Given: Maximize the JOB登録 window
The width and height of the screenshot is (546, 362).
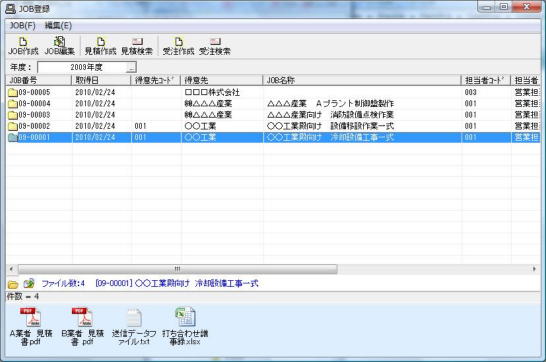Looking at the screenshot, I should point(504,7).
